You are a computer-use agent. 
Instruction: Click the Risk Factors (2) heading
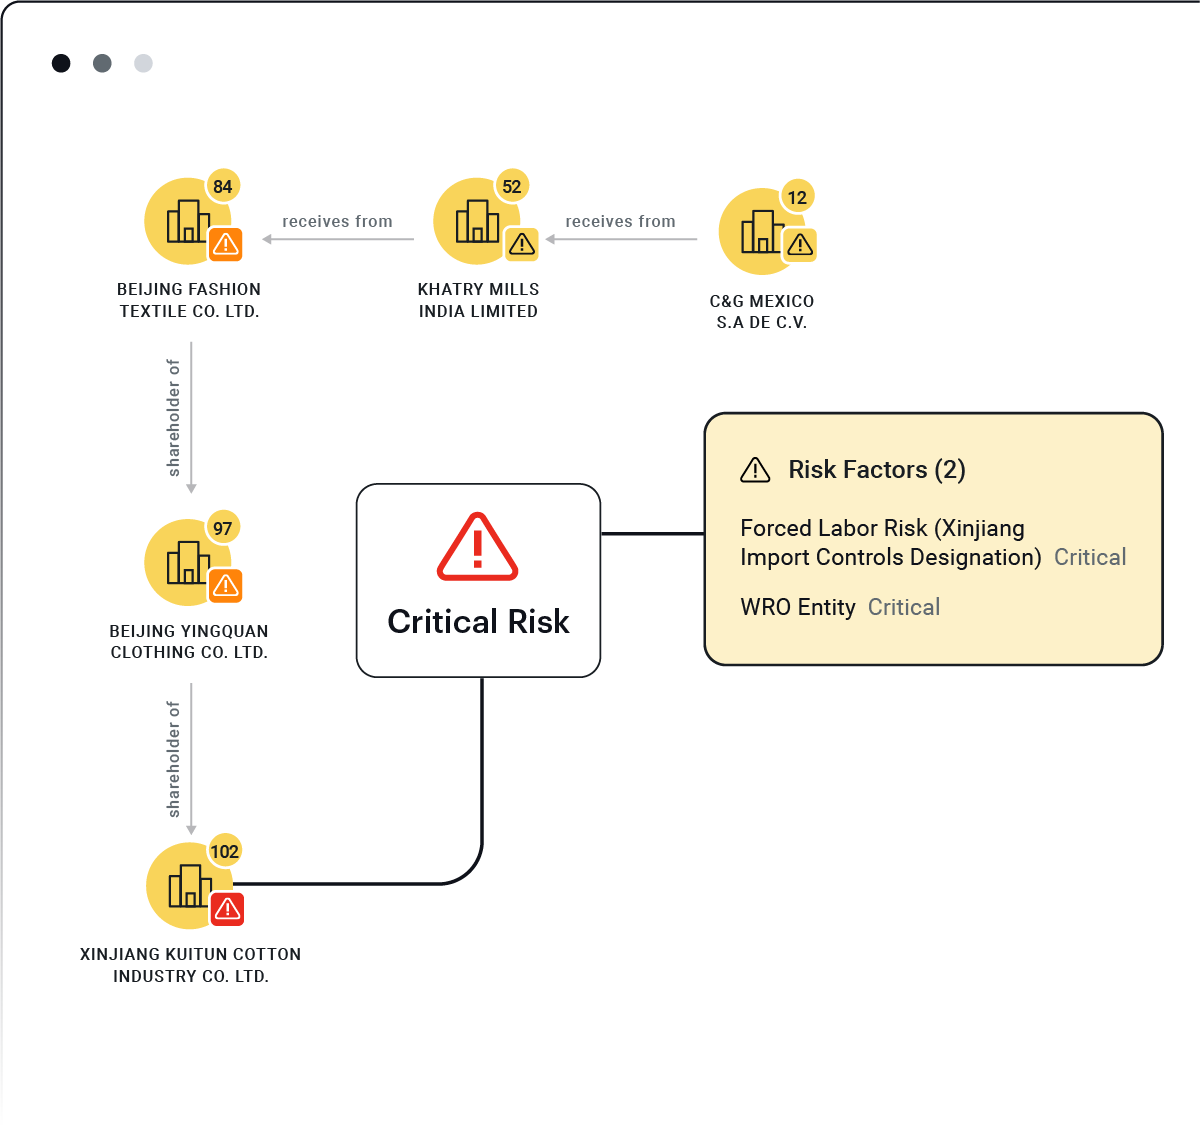877,470
